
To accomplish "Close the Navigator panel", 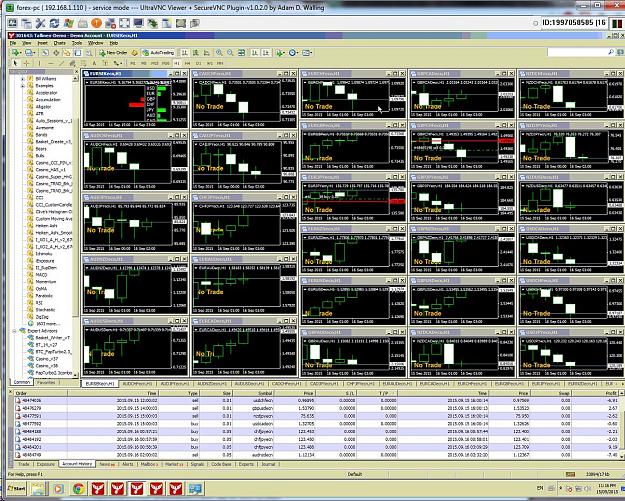I will click(x=77, y=71).
